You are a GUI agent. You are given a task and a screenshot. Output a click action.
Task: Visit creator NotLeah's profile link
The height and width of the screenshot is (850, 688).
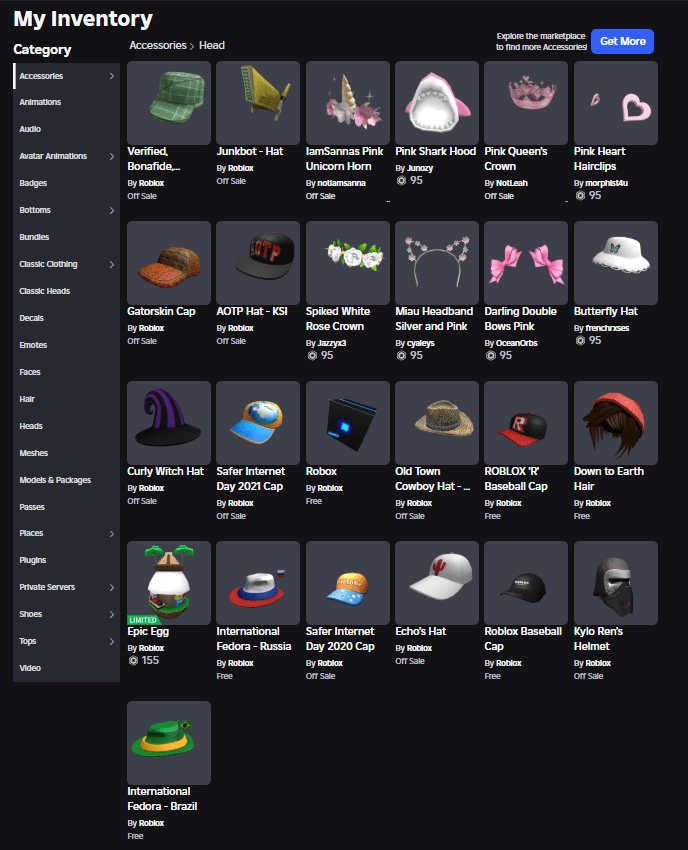[512, 183]
